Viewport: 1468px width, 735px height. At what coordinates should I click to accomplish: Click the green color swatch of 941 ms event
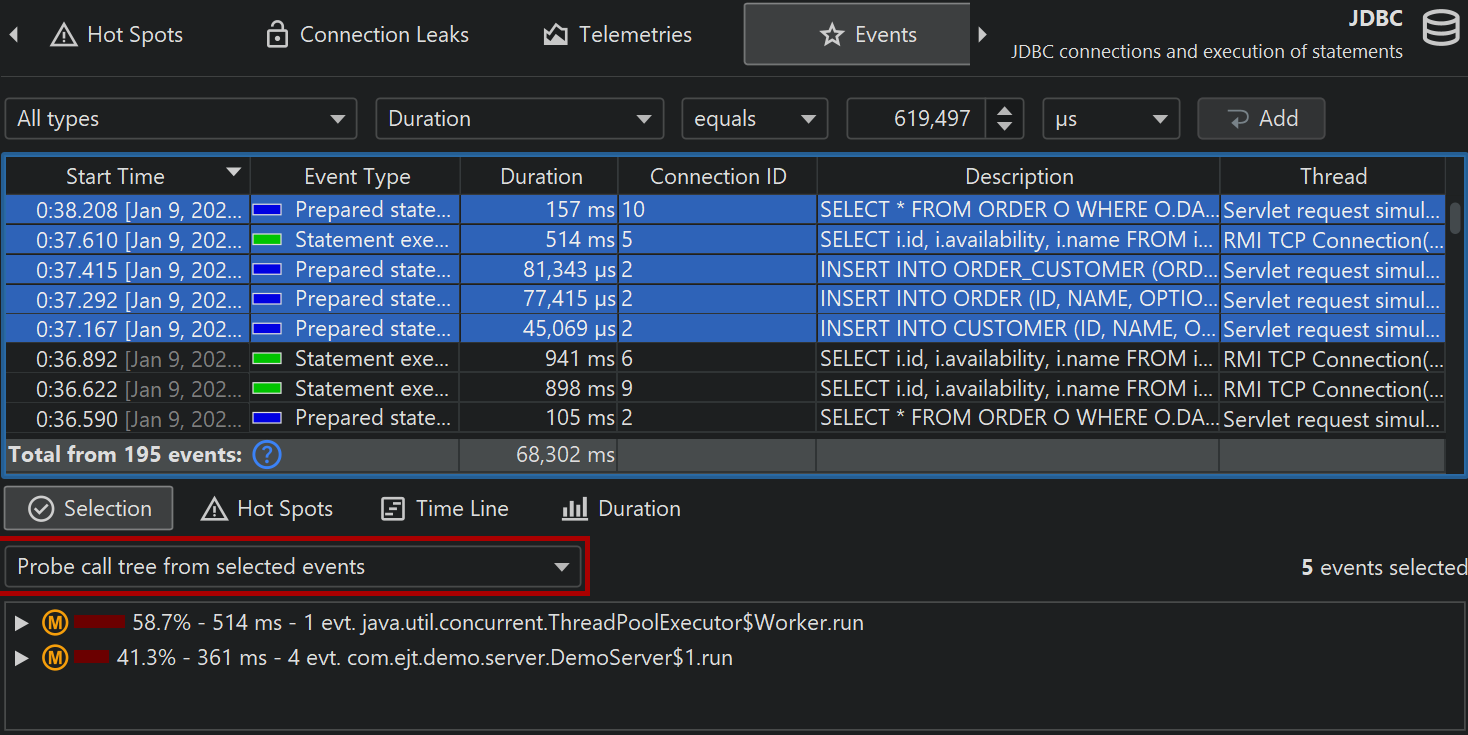[x=267, y=359]
